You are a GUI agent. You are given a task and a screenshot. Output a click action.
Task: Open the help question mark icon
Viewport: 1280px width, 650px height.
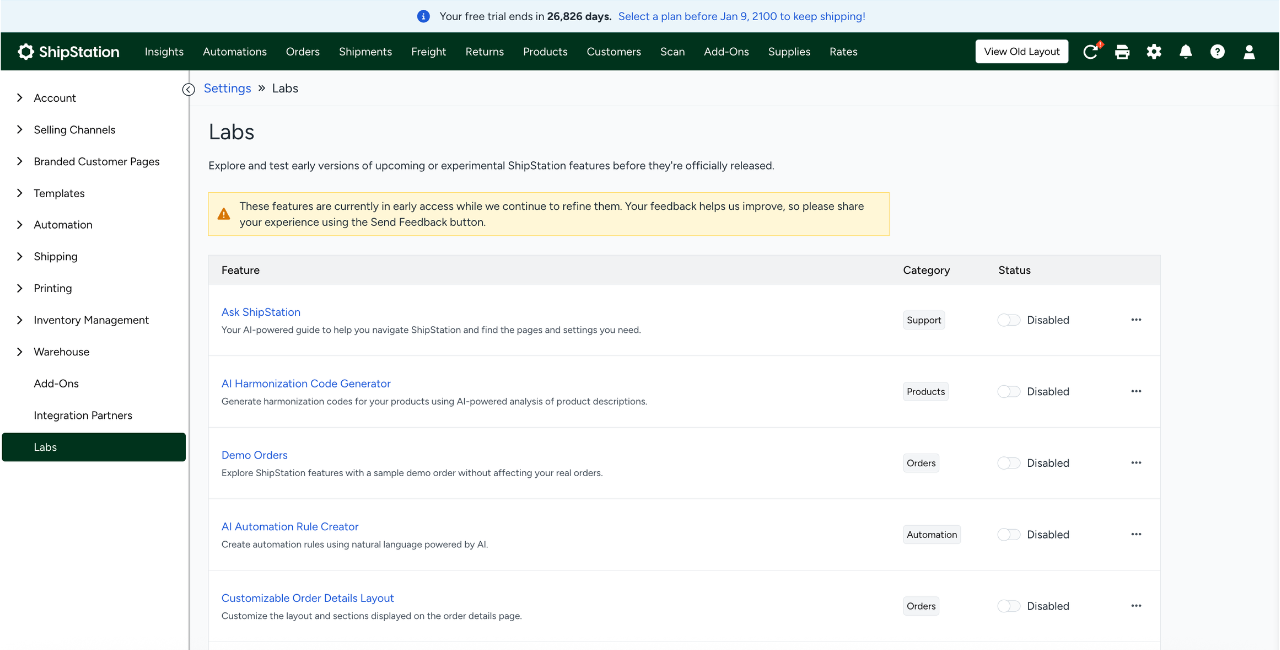coord(1217,52)
